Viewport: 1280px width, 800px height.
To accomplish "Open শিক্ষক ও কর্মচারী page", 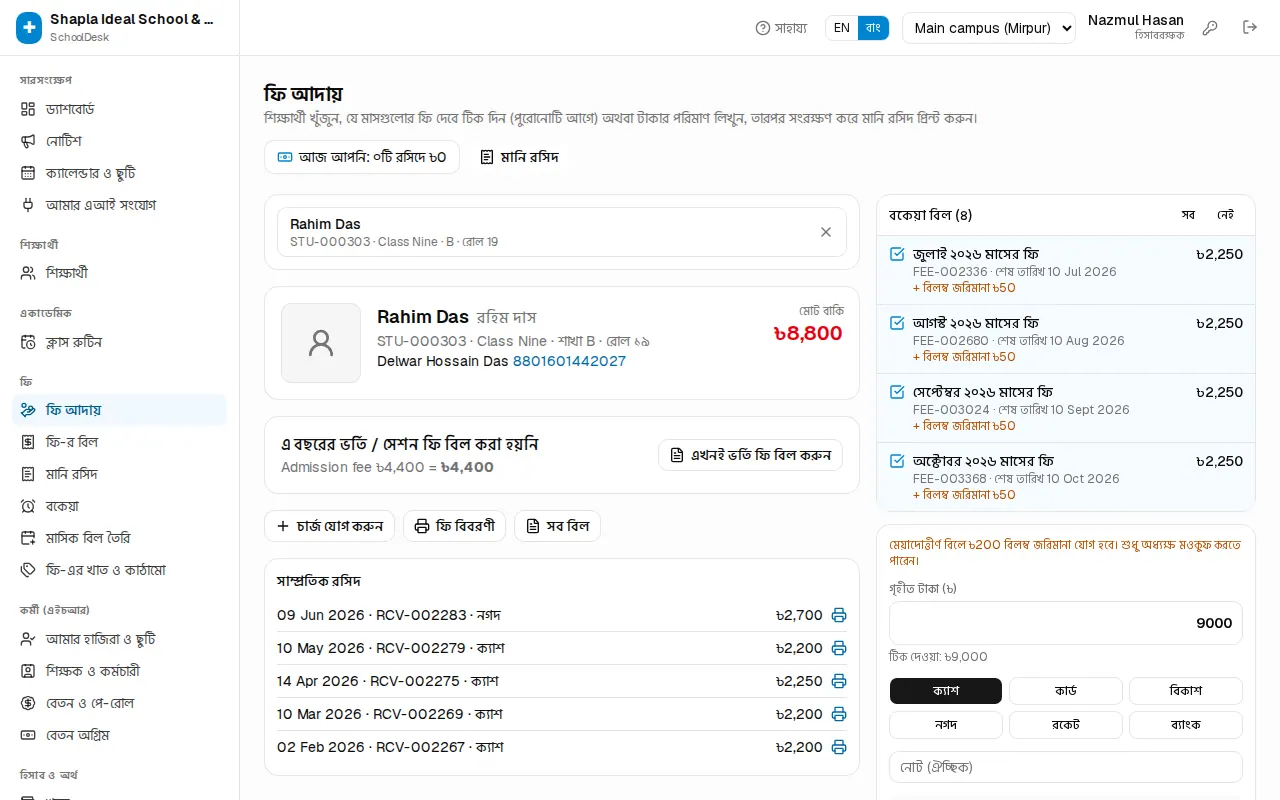I will [x=119, y=671].
